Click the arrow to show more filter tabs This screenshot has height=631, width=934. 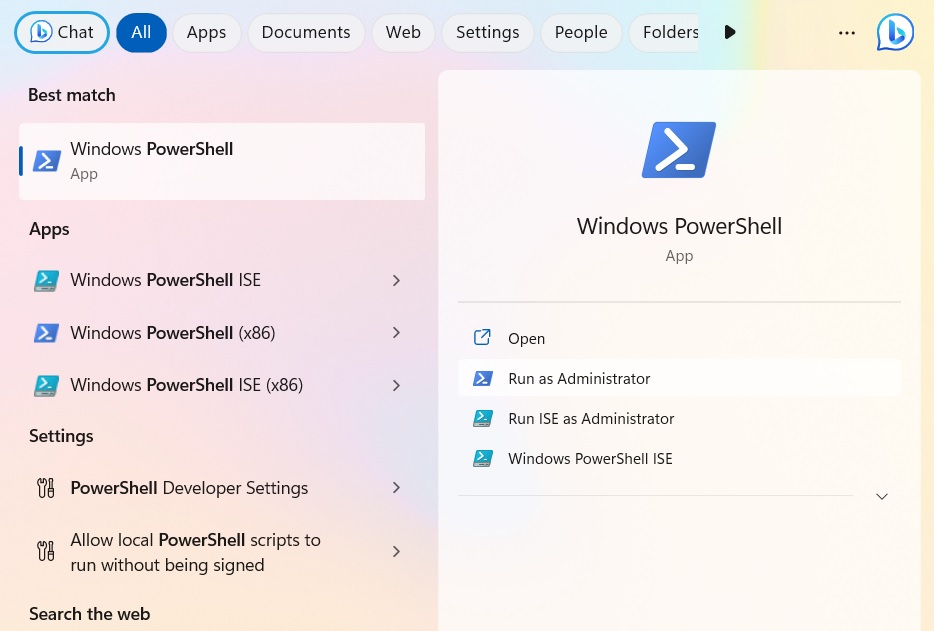[x=730, y=31]
